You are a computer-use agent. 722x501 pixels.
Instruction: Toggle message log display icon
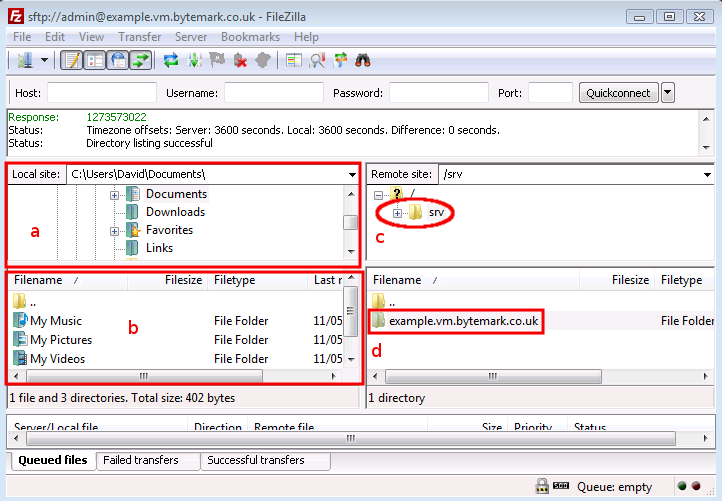point(72,60)
